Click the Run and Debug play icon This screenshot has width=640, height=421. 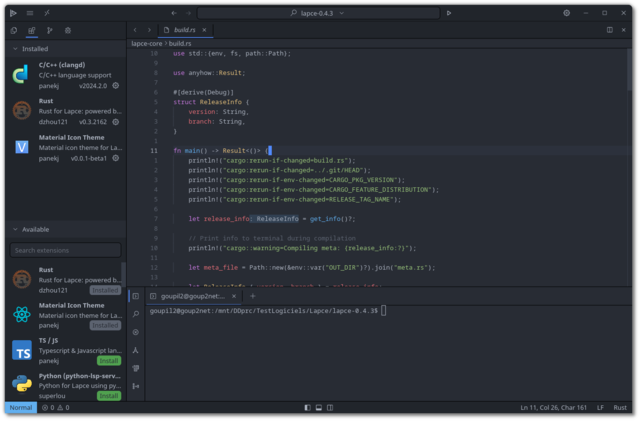449,13
